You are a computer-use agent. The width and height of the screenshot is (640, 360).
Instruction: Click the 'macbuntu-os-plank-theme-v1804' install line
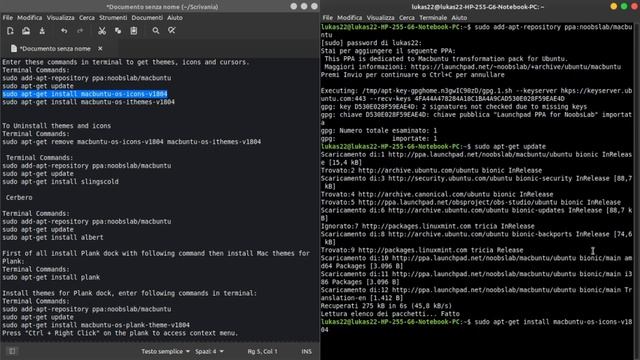click(x=96, y=325)
